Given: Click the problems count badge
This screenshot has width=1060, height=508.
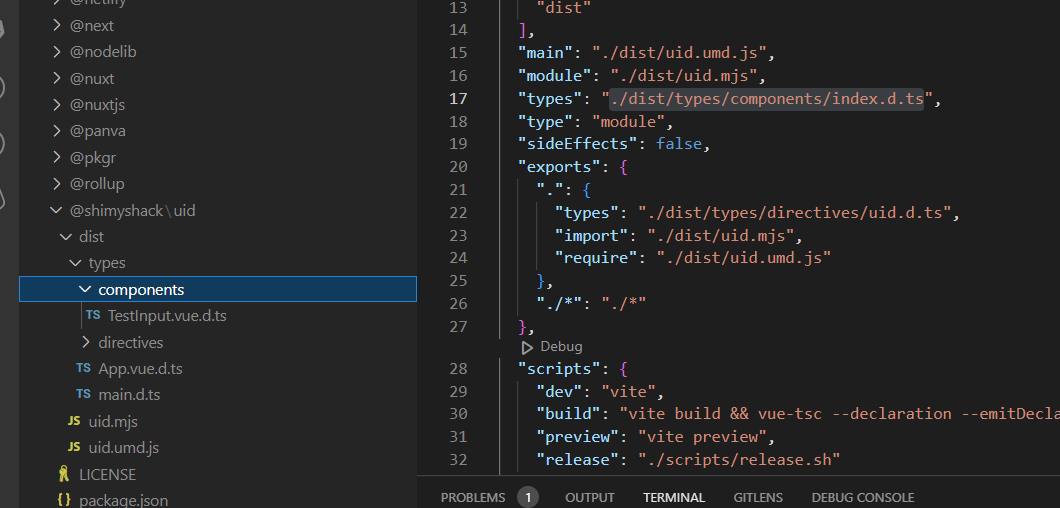Looking at the screenshot, I should [528, 498].
